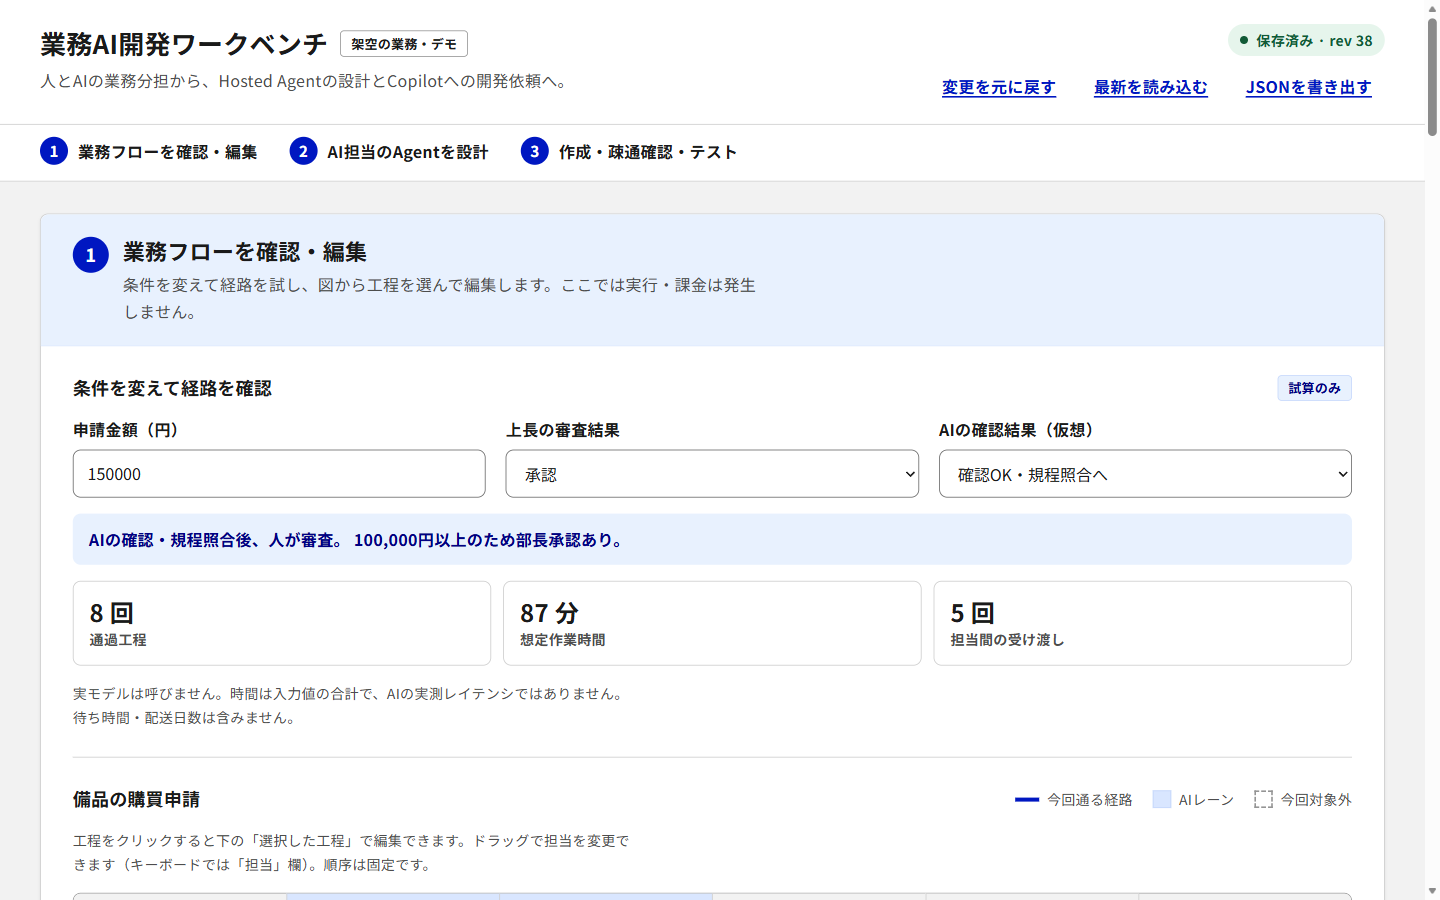Click the 87 分 想定作業時間 card

pyautogui.click(x=712, y=623)
